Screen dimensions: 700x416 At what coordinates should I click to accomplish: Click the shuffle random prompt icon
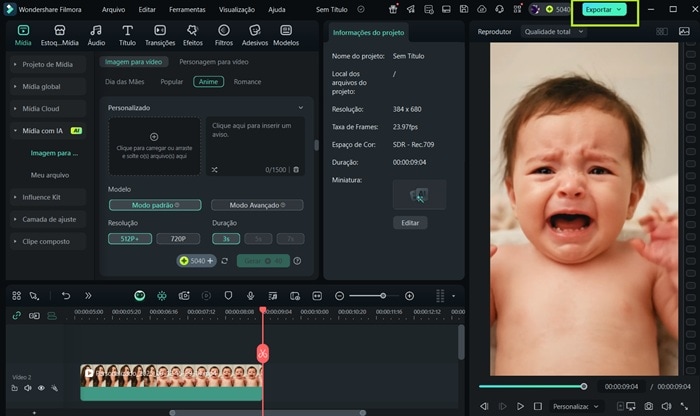tap(215, 170)
